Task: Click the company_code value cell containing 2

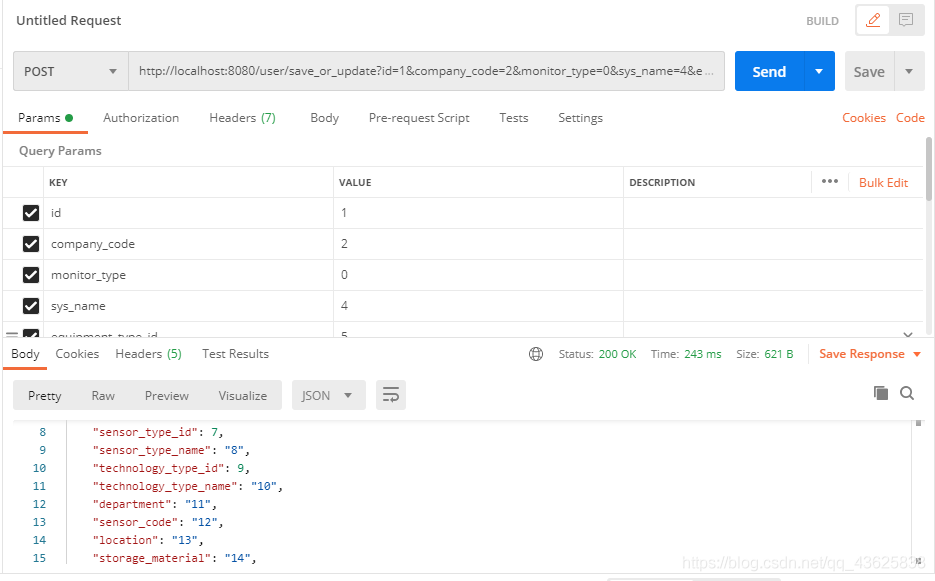Action: 478,244
